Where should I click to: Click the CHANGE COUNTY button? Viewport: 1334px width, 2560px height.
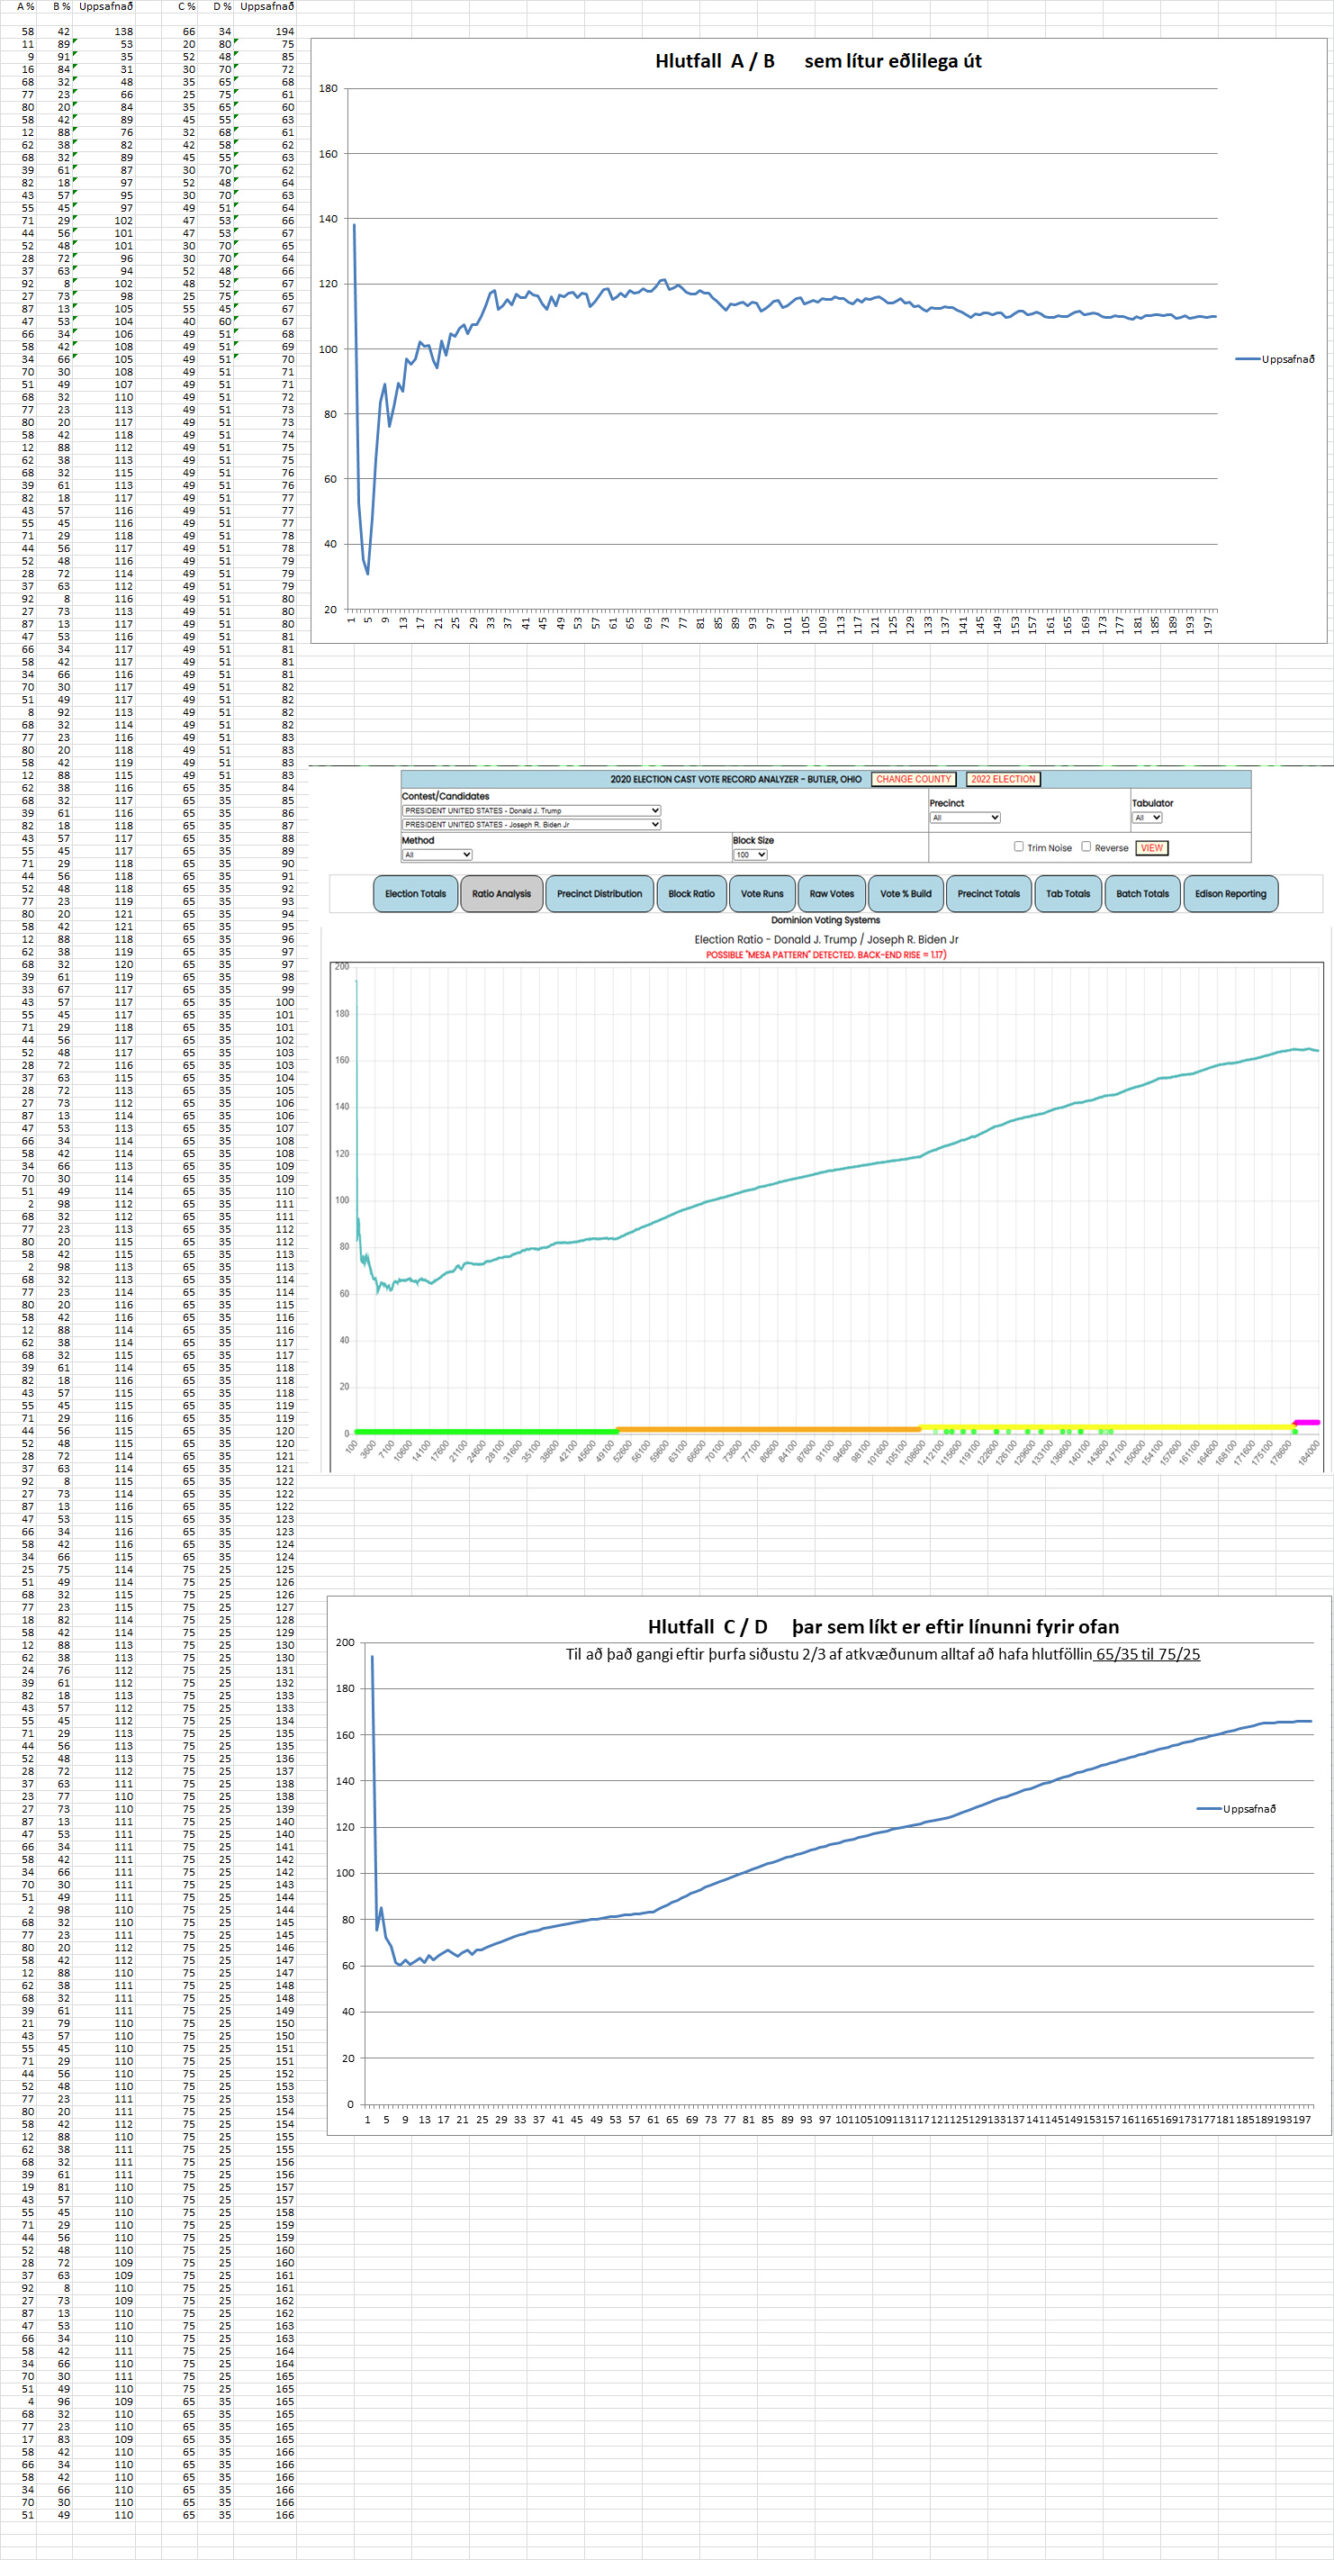[913, 779]
